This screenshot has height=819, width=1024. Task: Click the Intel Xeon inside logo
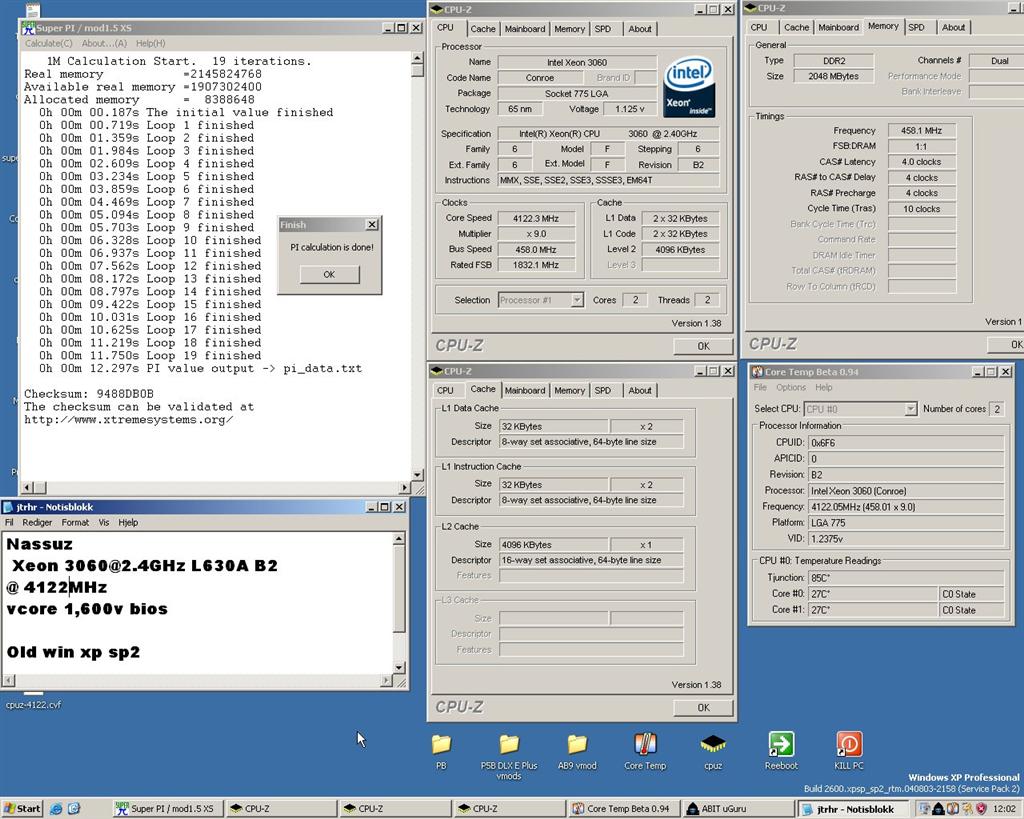coord(689,87)
